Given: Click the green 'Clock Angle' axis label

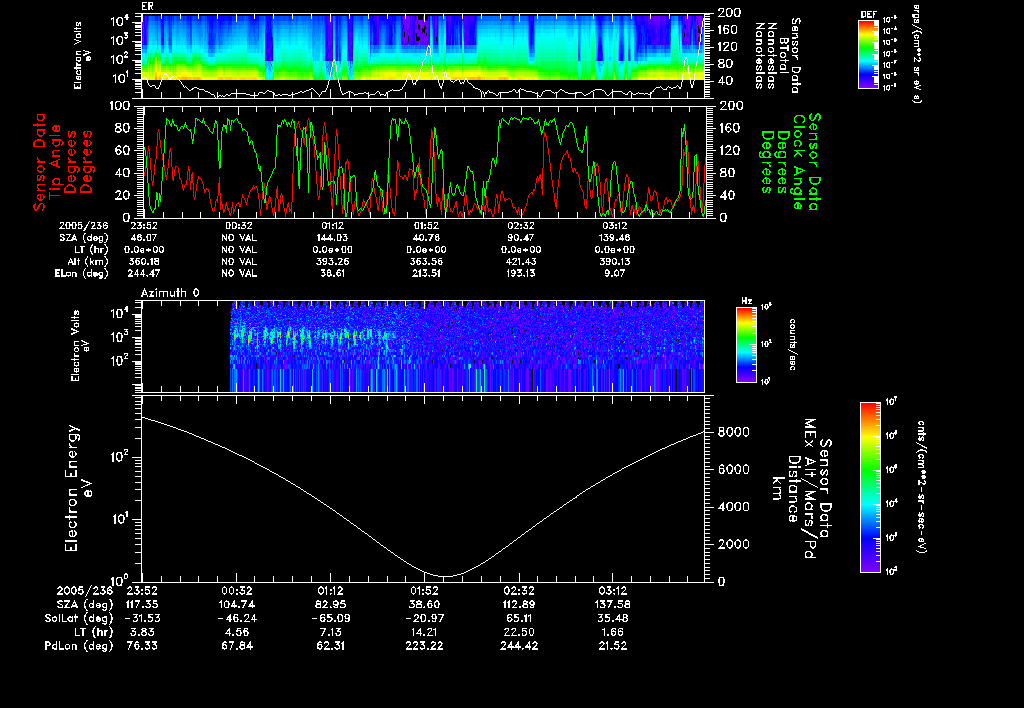Looking at the screenshot, I should [798, 162].
